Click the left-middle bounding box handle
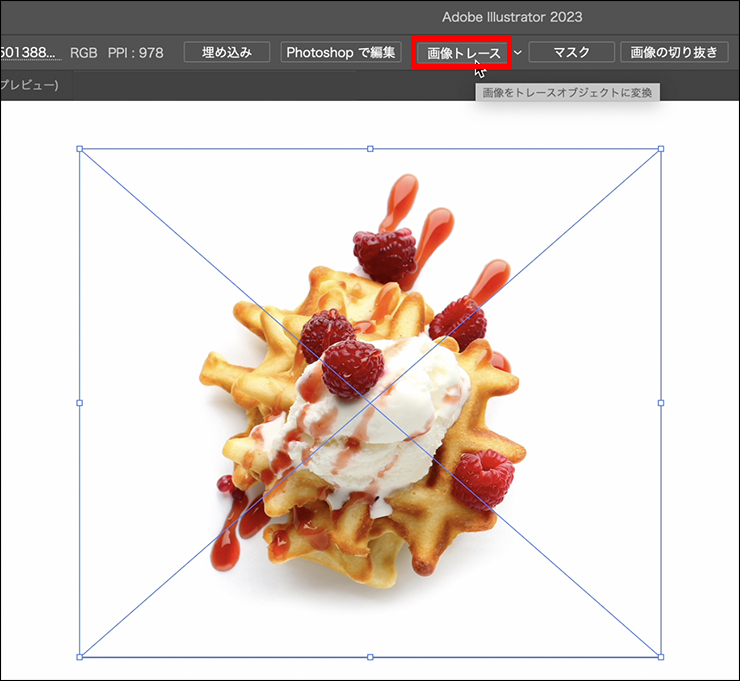The height and width of the screenshot is (681, 740). coord(80,403)
